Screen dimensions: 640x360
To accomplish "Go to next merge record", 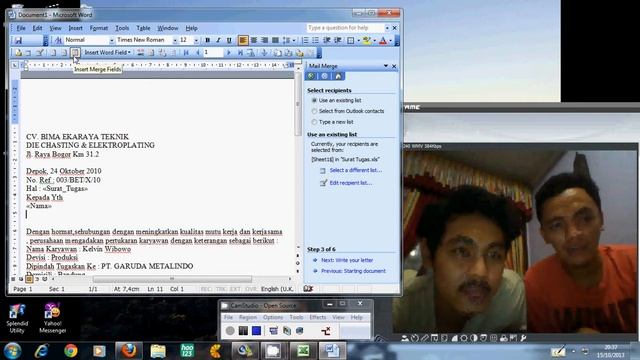I will (229, 53).
